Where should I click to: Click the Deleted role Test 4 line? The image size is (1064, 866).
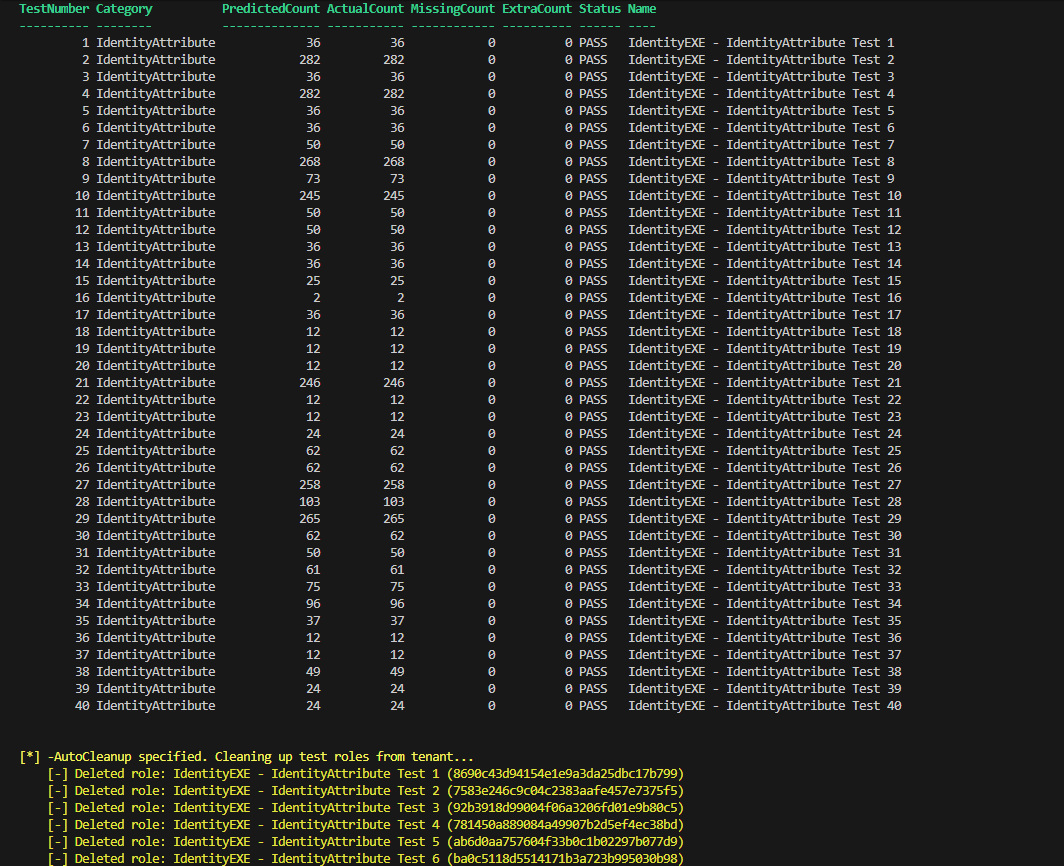click(366, 825)
